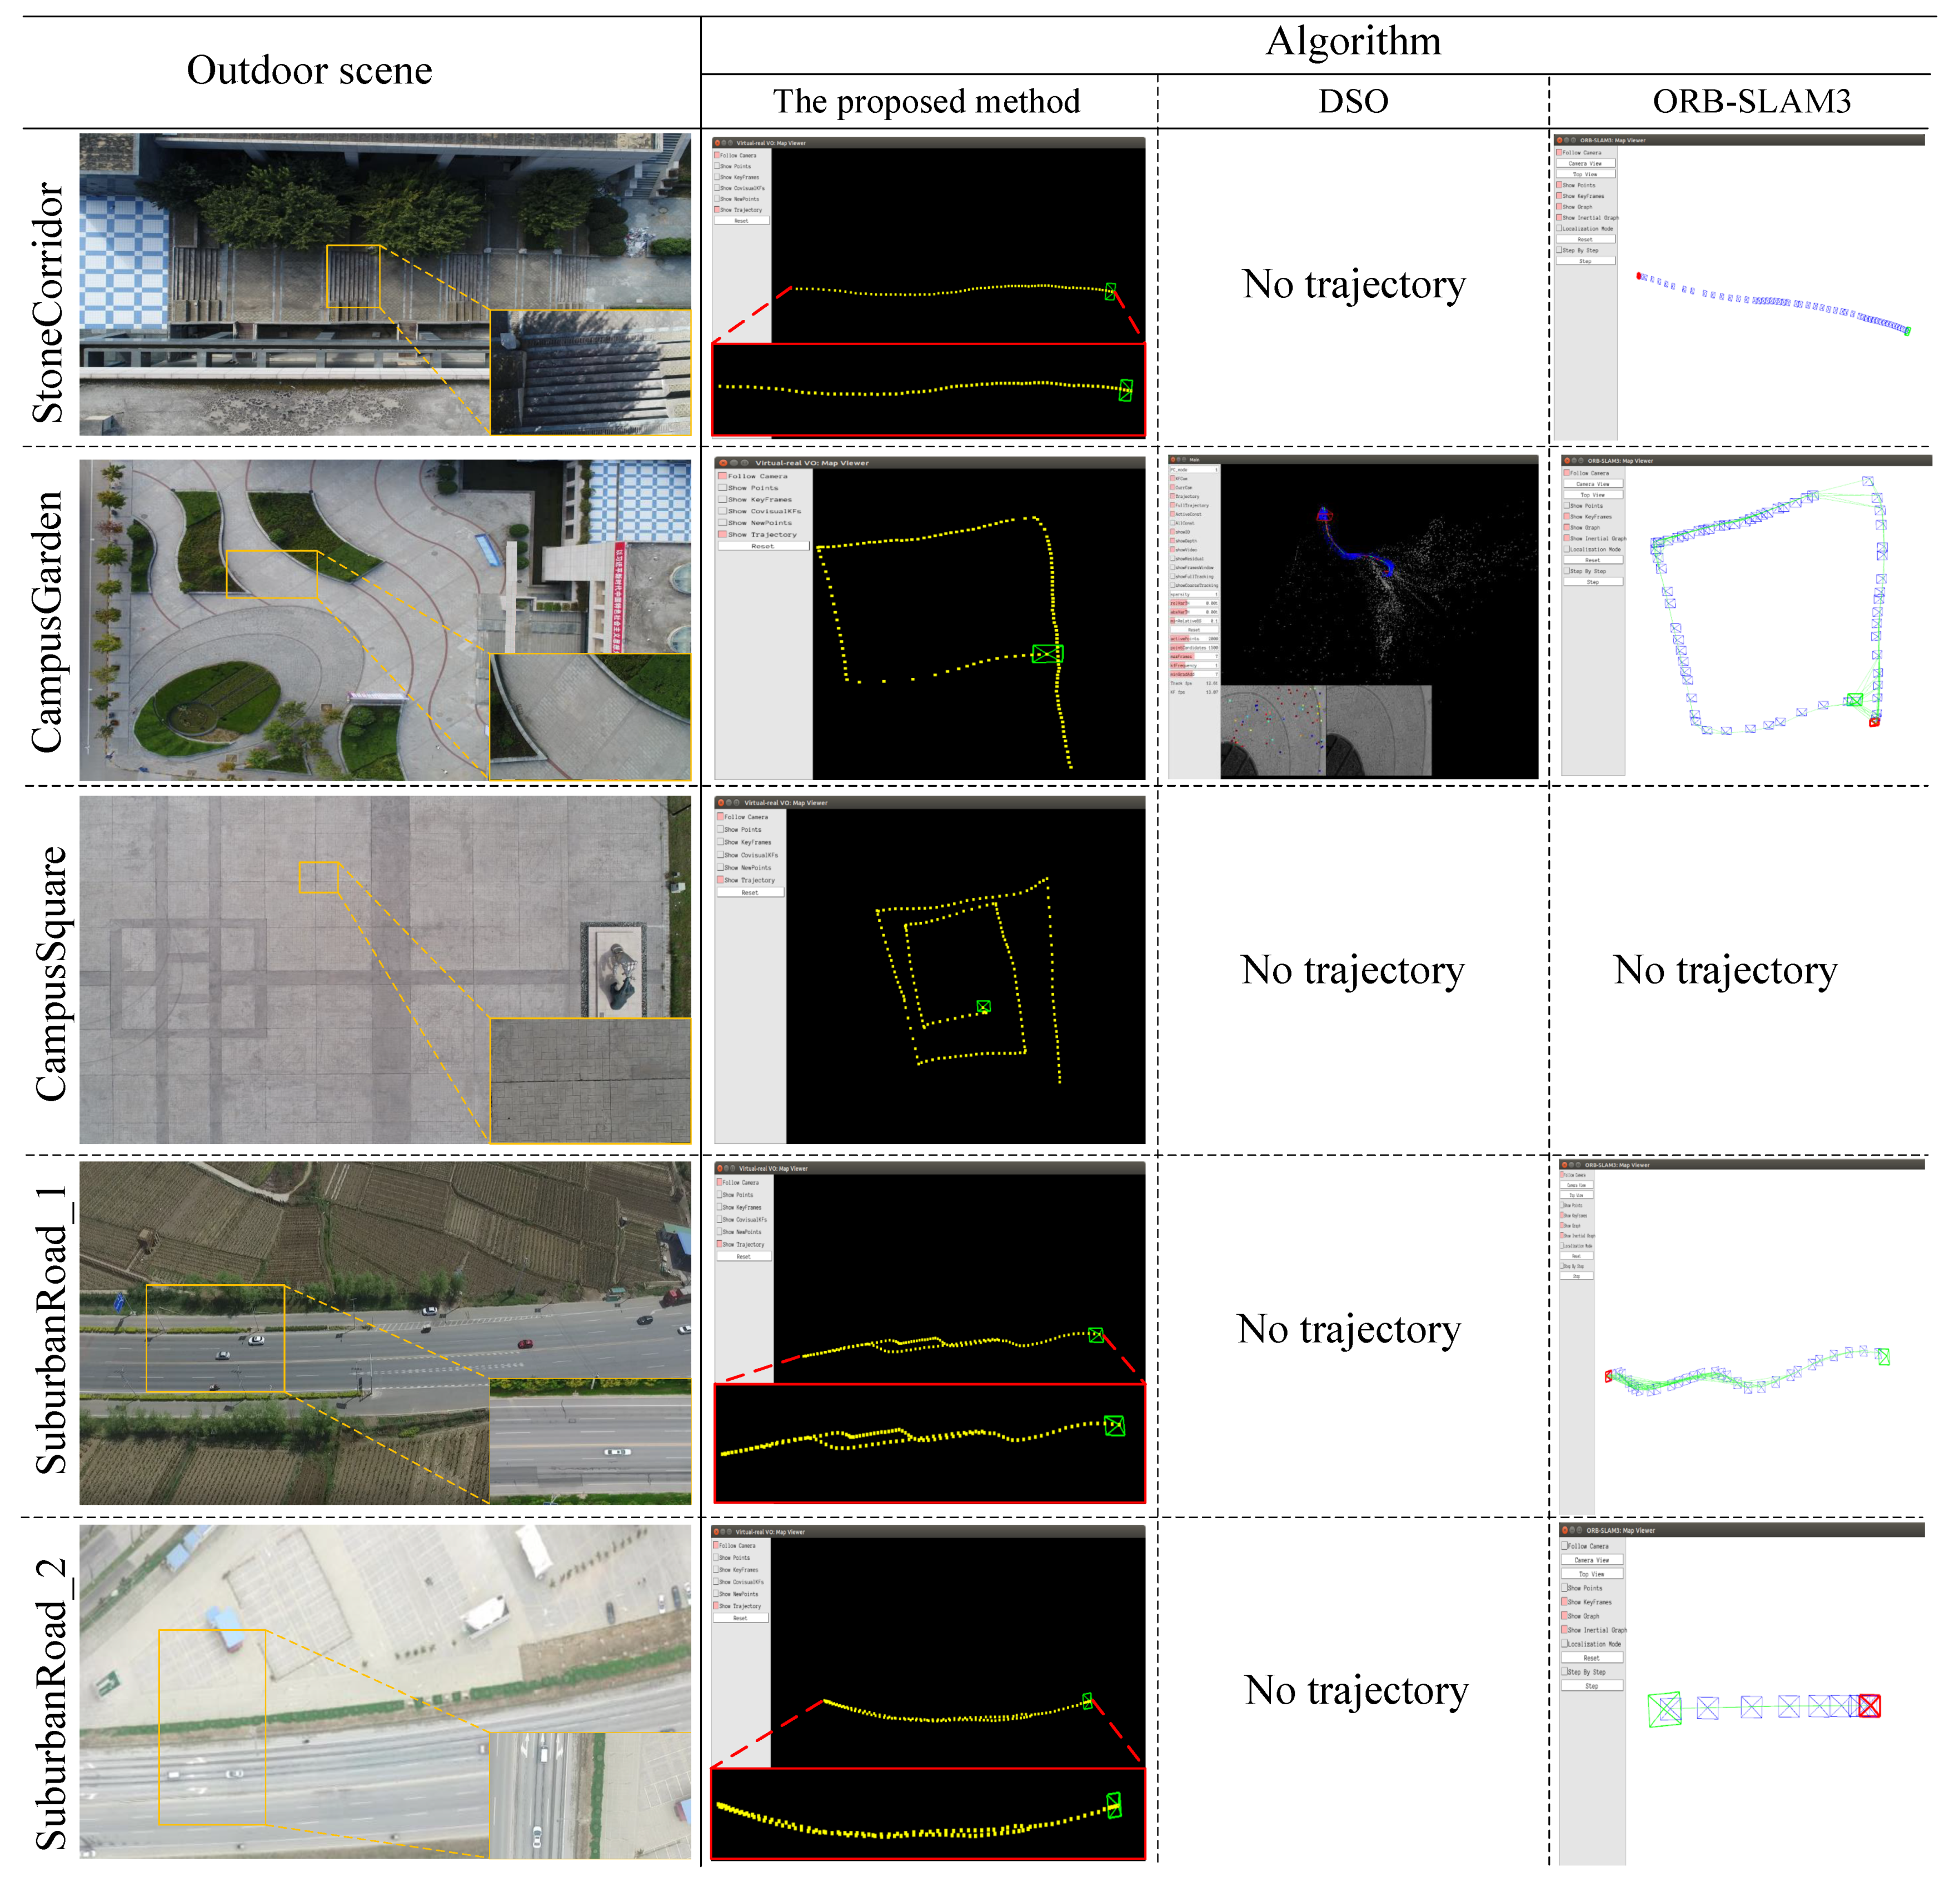
Task: Click red start marker in StoneCorridor ORB-SLAM3 trajectory
Action: click(1638, 276)
